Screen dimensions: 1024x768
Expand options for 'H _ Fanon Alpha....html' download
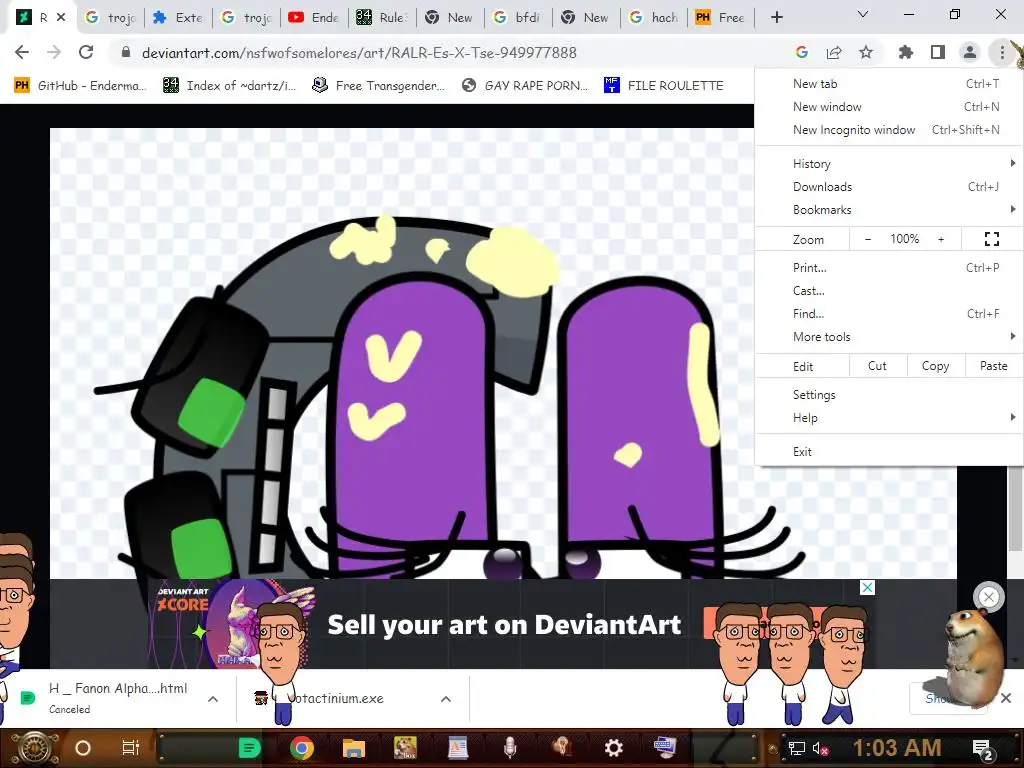coord(213,699)
